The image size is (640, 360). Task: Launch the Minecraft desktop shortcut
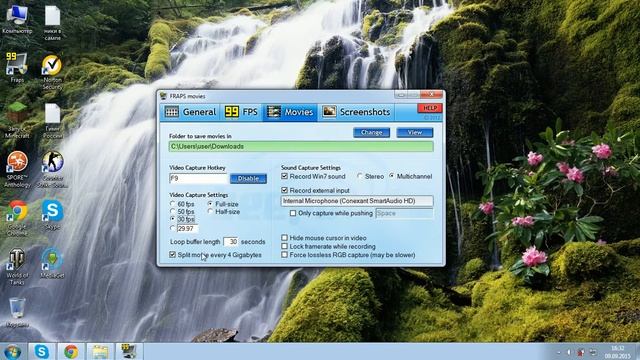pyautogui.click(x=17, y=120)
